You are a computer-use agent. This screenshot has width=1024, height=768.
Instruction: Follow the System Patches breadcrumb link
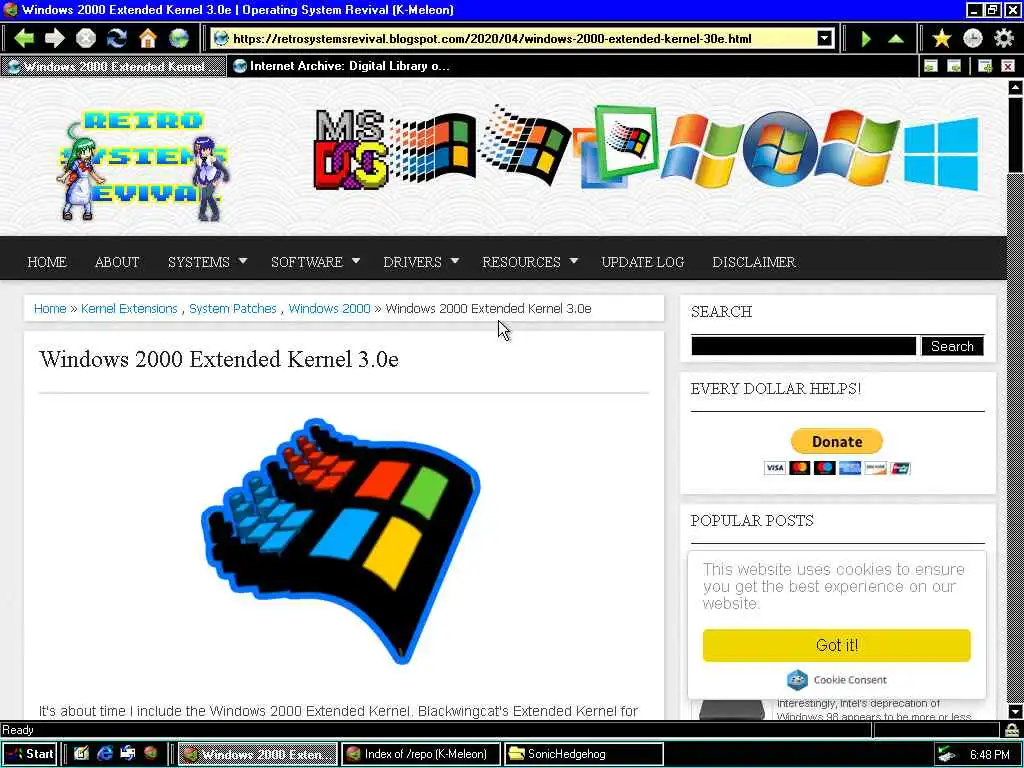tap(232, 308)
